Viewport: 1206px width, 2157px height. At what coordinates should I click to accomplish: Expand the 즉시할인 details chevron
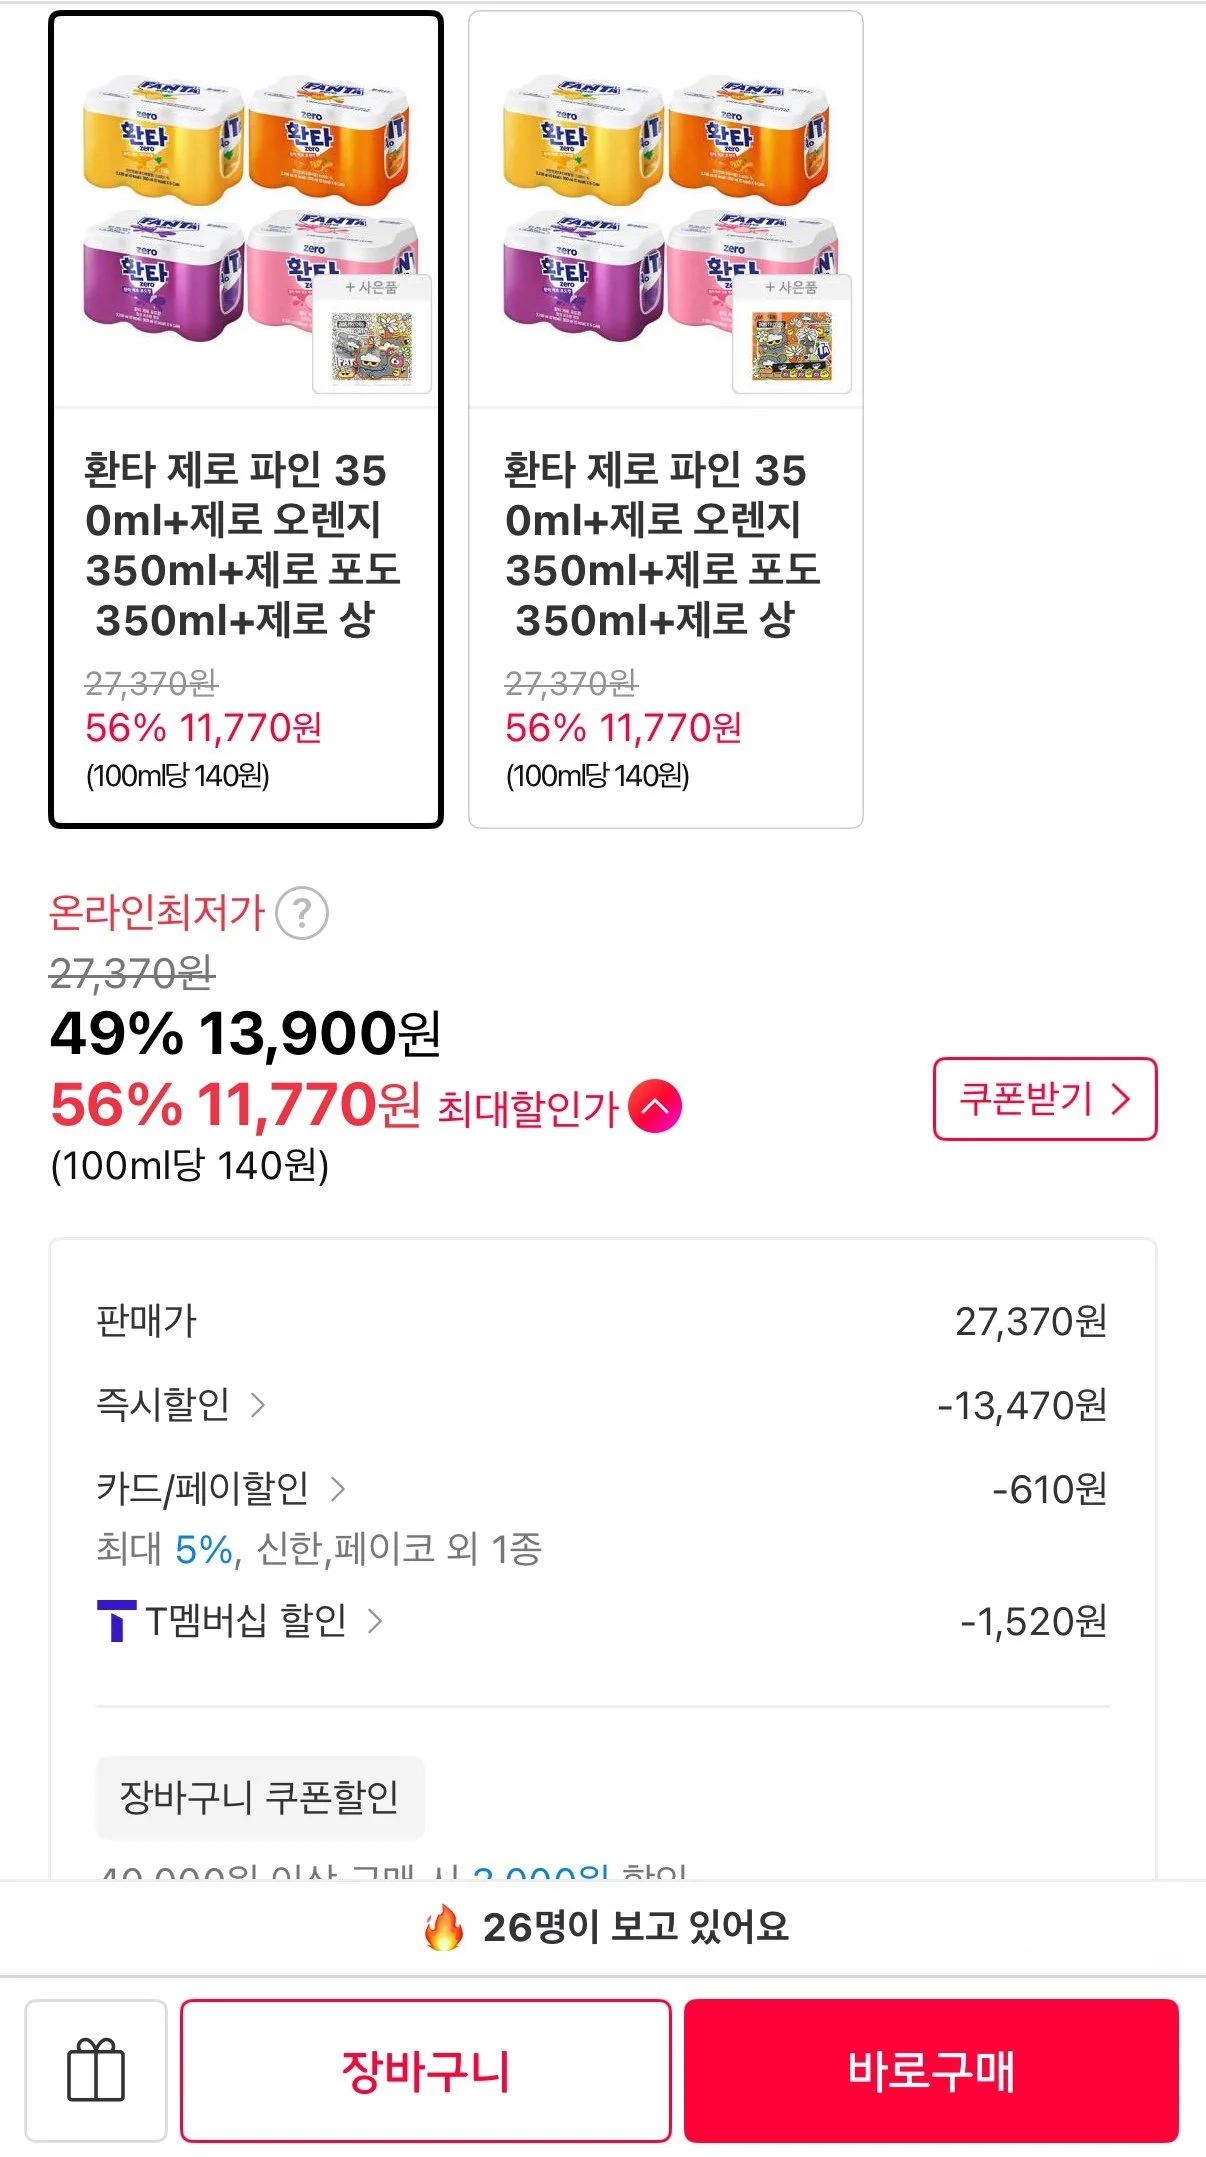pos(258,1405)
